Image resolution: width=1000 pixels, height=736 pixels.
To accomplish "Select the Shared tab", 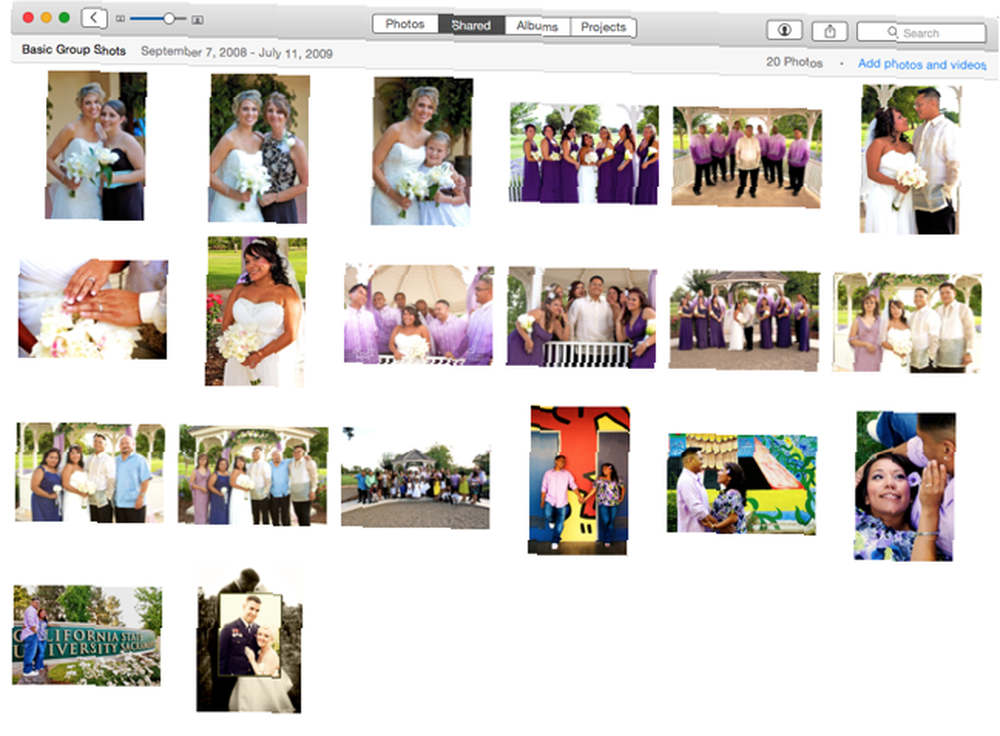I will click(471, 25).
